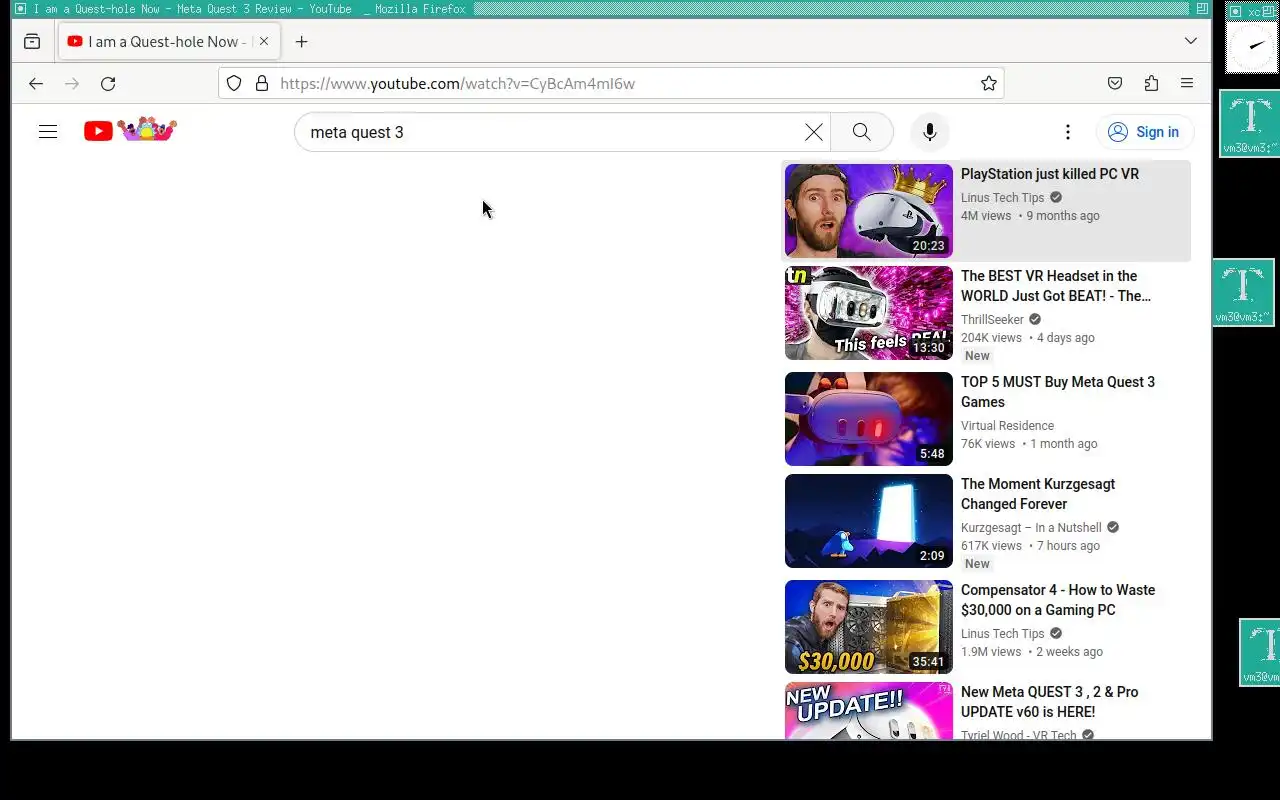1280x800 pixels.
Task: Open the Firefox application menu
Action: coord(1187,84)
